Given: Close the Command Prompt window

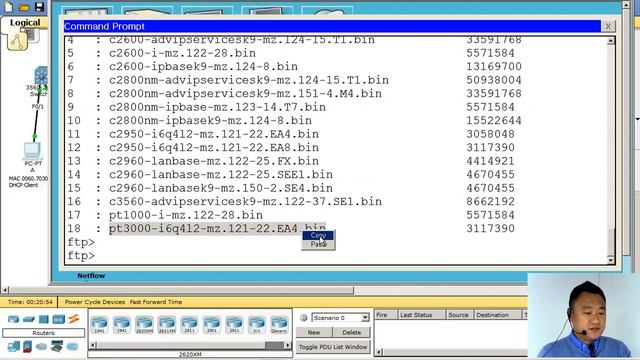Looking at the screenshot, I should click(608, 26).
